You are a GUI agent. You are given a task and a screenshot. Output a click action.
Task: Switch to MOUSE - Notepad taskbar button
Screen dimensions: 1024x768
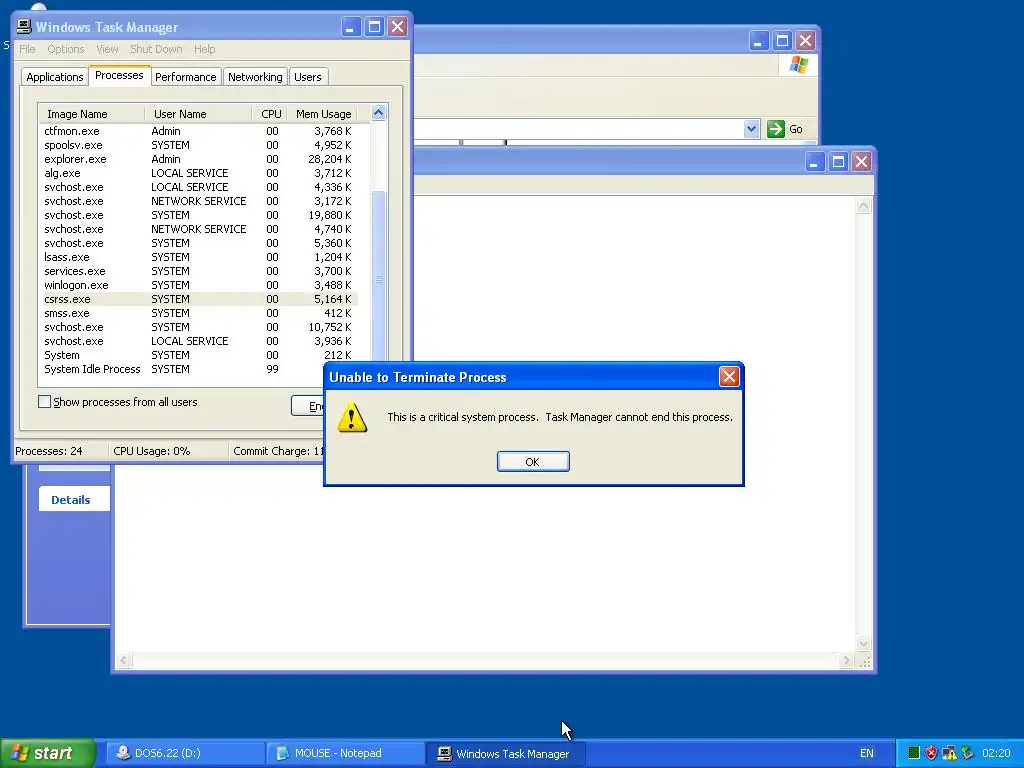tap(346, 753)
